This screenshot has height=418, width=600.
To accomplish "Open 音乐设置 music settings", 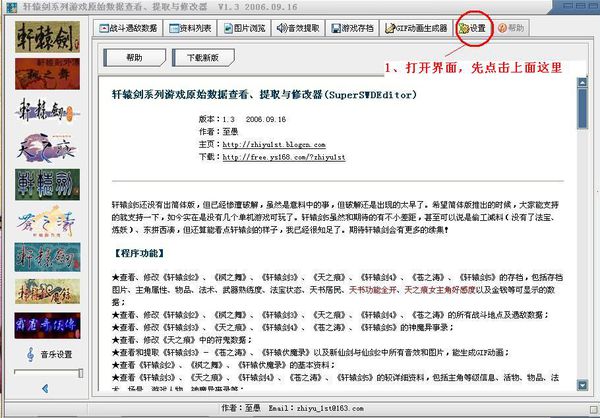I will point(56,354).
